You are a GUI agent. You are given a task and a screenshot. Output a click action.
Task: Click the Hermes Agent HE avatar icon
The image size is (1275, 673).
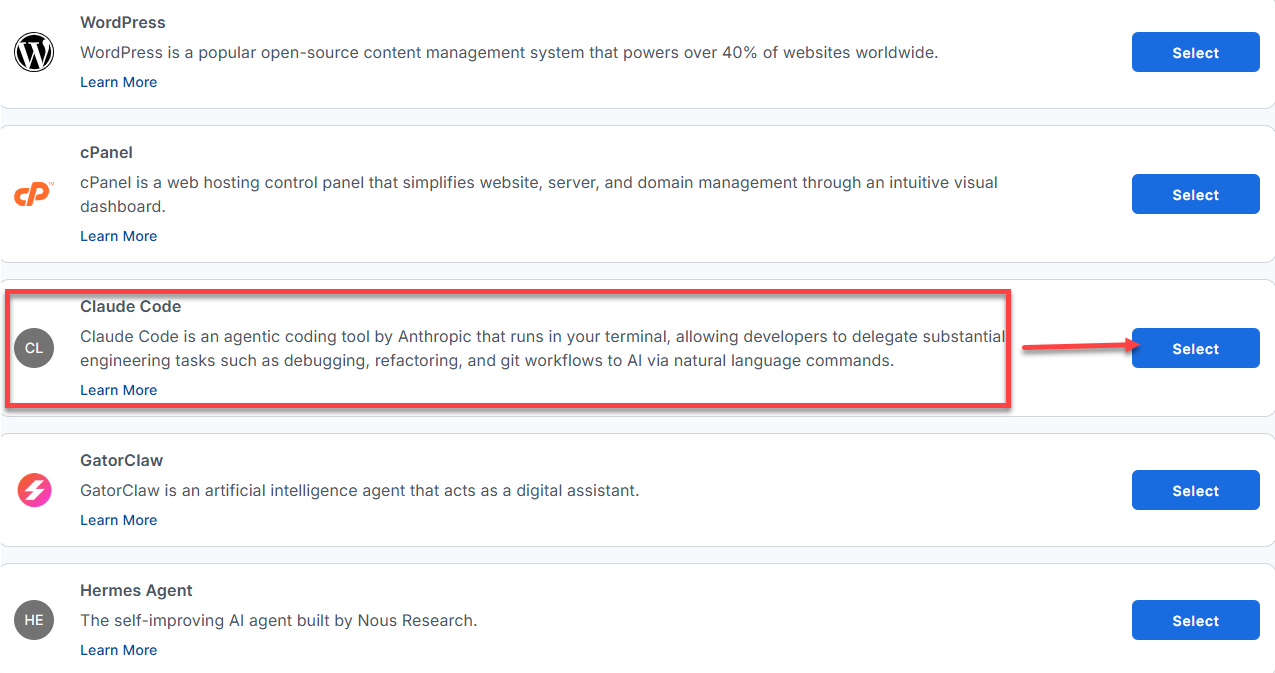(x=34, y=620)
